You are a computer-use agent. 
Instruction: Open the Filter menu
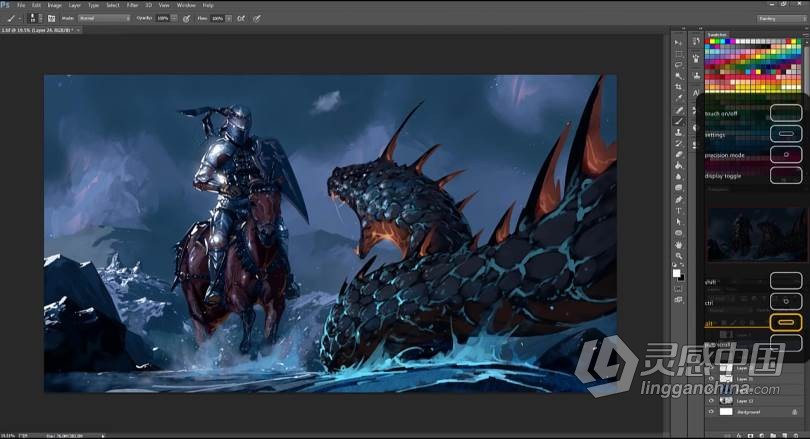133,5
